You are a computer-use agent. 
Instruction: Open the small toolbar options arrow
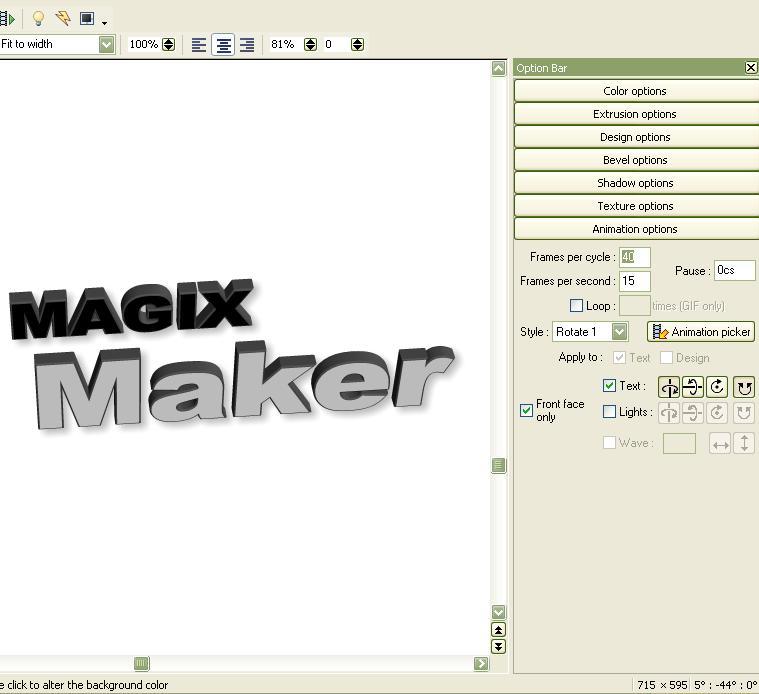pyautogui.click(x=104, y=23)
